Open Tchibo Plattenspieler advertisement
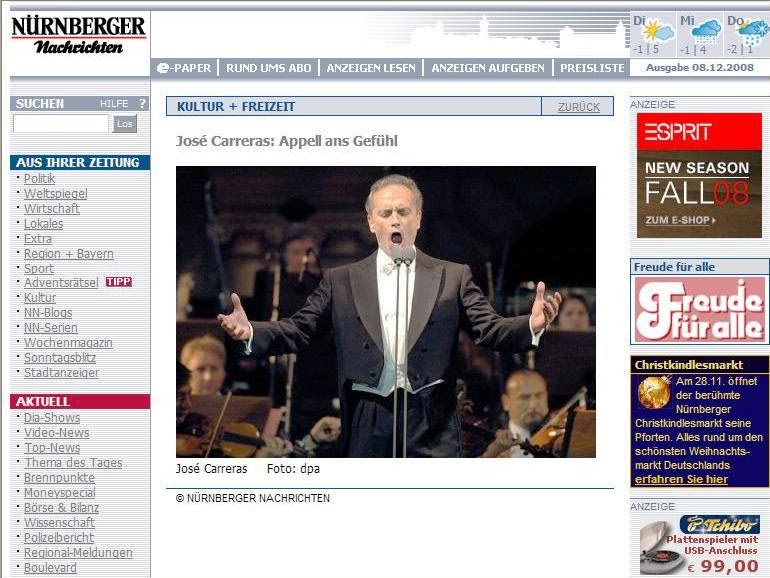The width and height of the screenshot is (770, 578). [x=700, y=545]
